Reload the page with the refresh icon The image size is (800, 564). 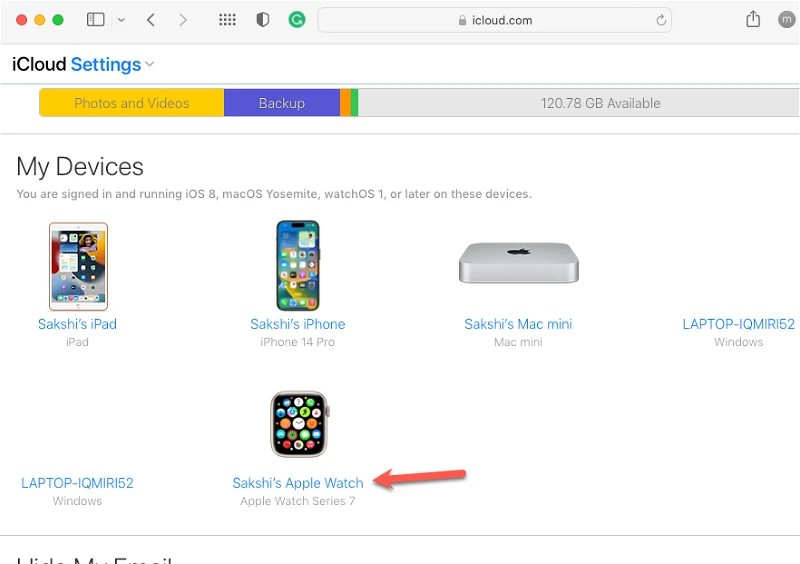pyautogui.click(x=661, y=20)
